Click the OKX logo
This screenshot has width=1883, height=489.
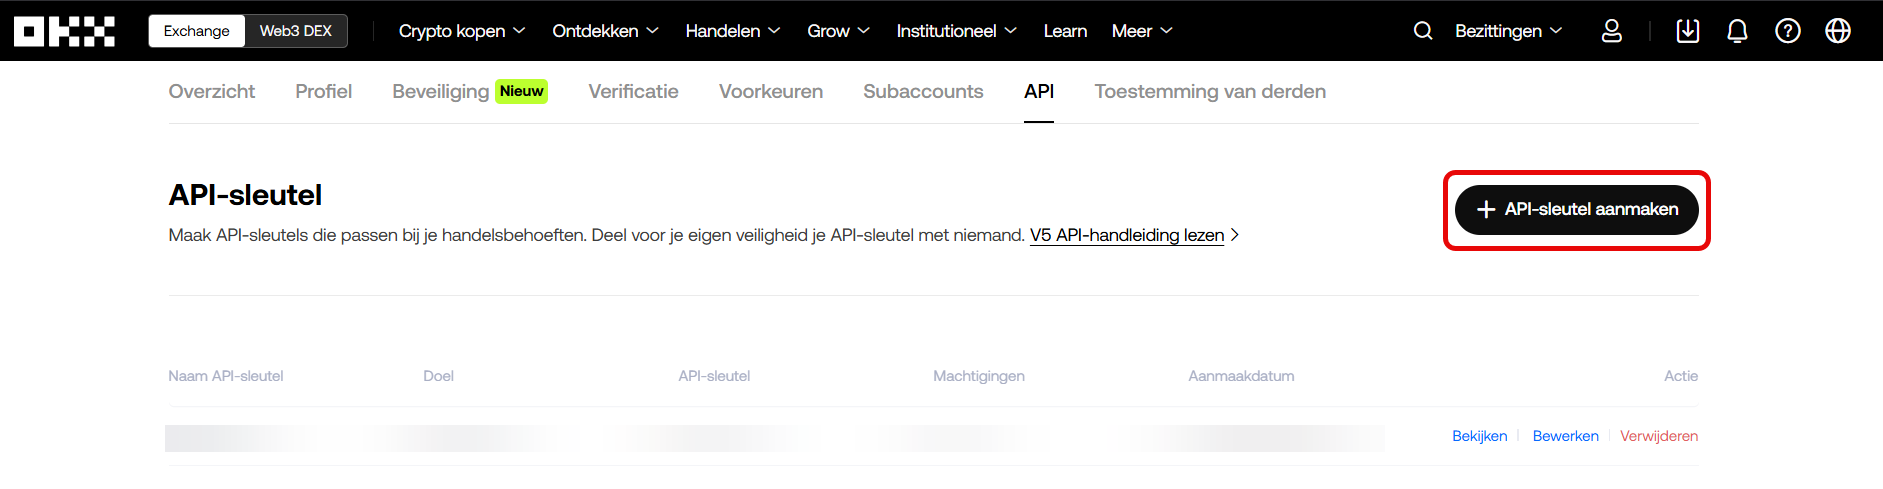(x=64, y=31)
